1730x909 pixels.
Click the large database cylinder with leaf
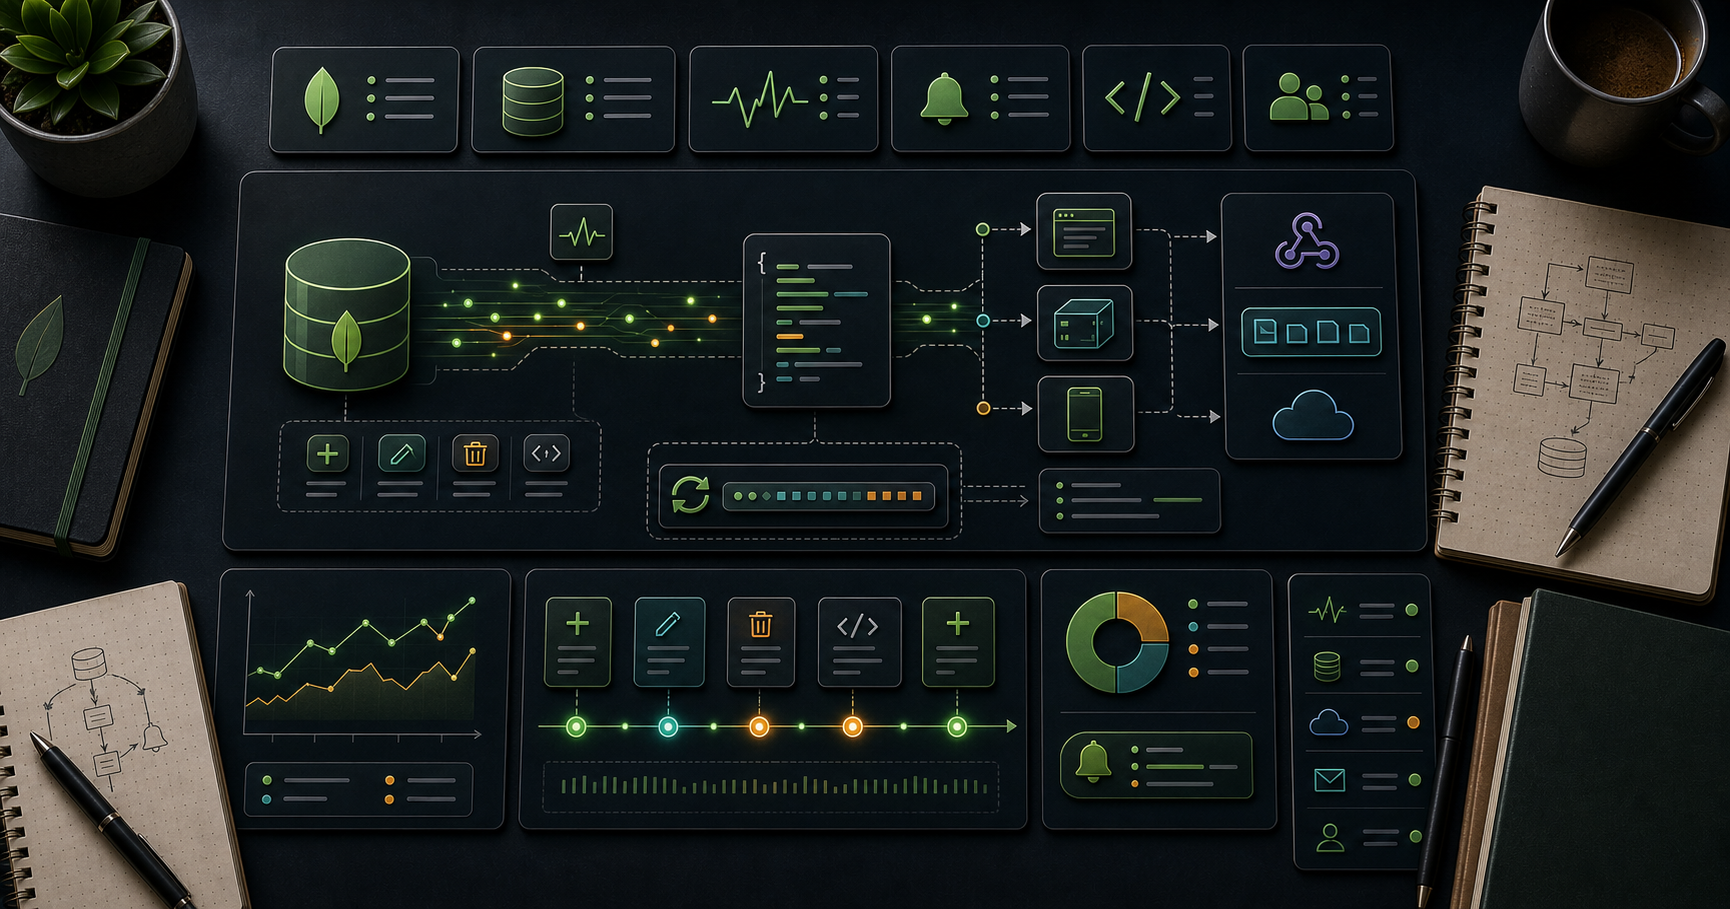(x=347, y=314)
